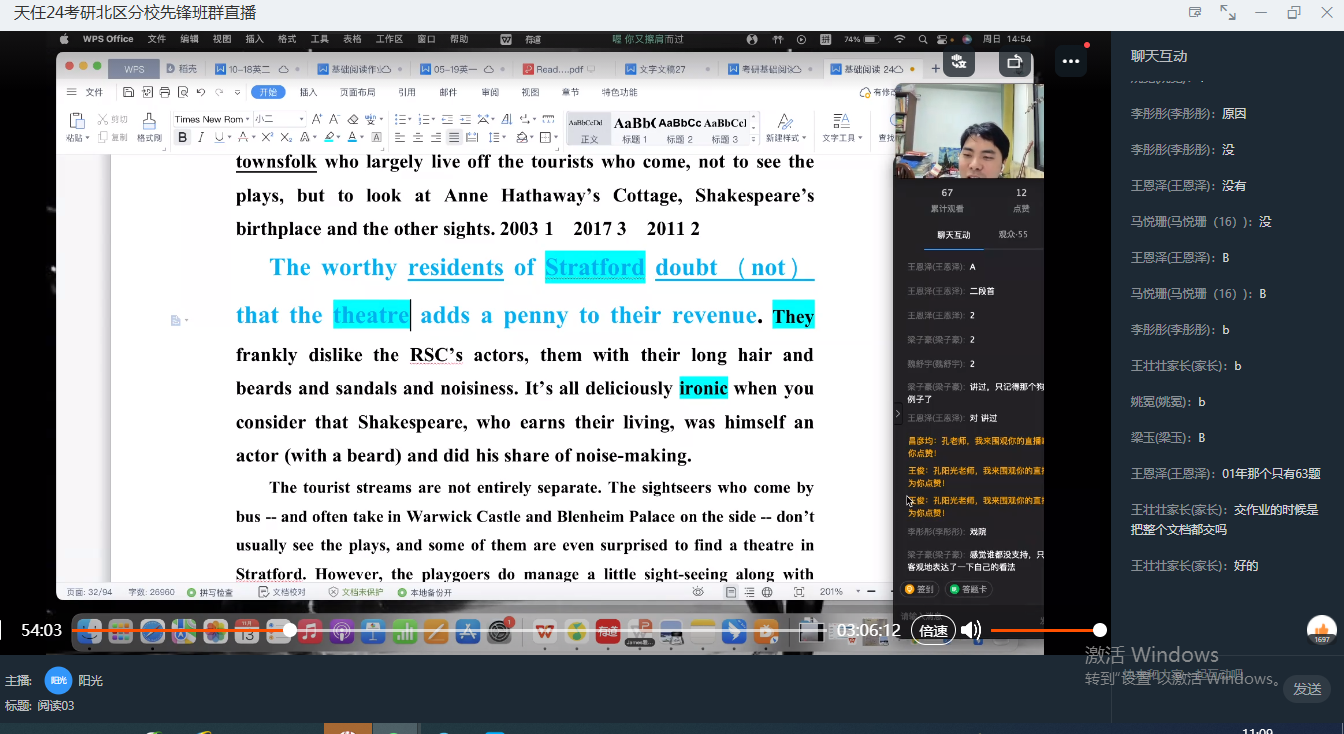Click the Finder icon in the Dock
This screenshot has width=1344, height=734.
pos(90,631)
